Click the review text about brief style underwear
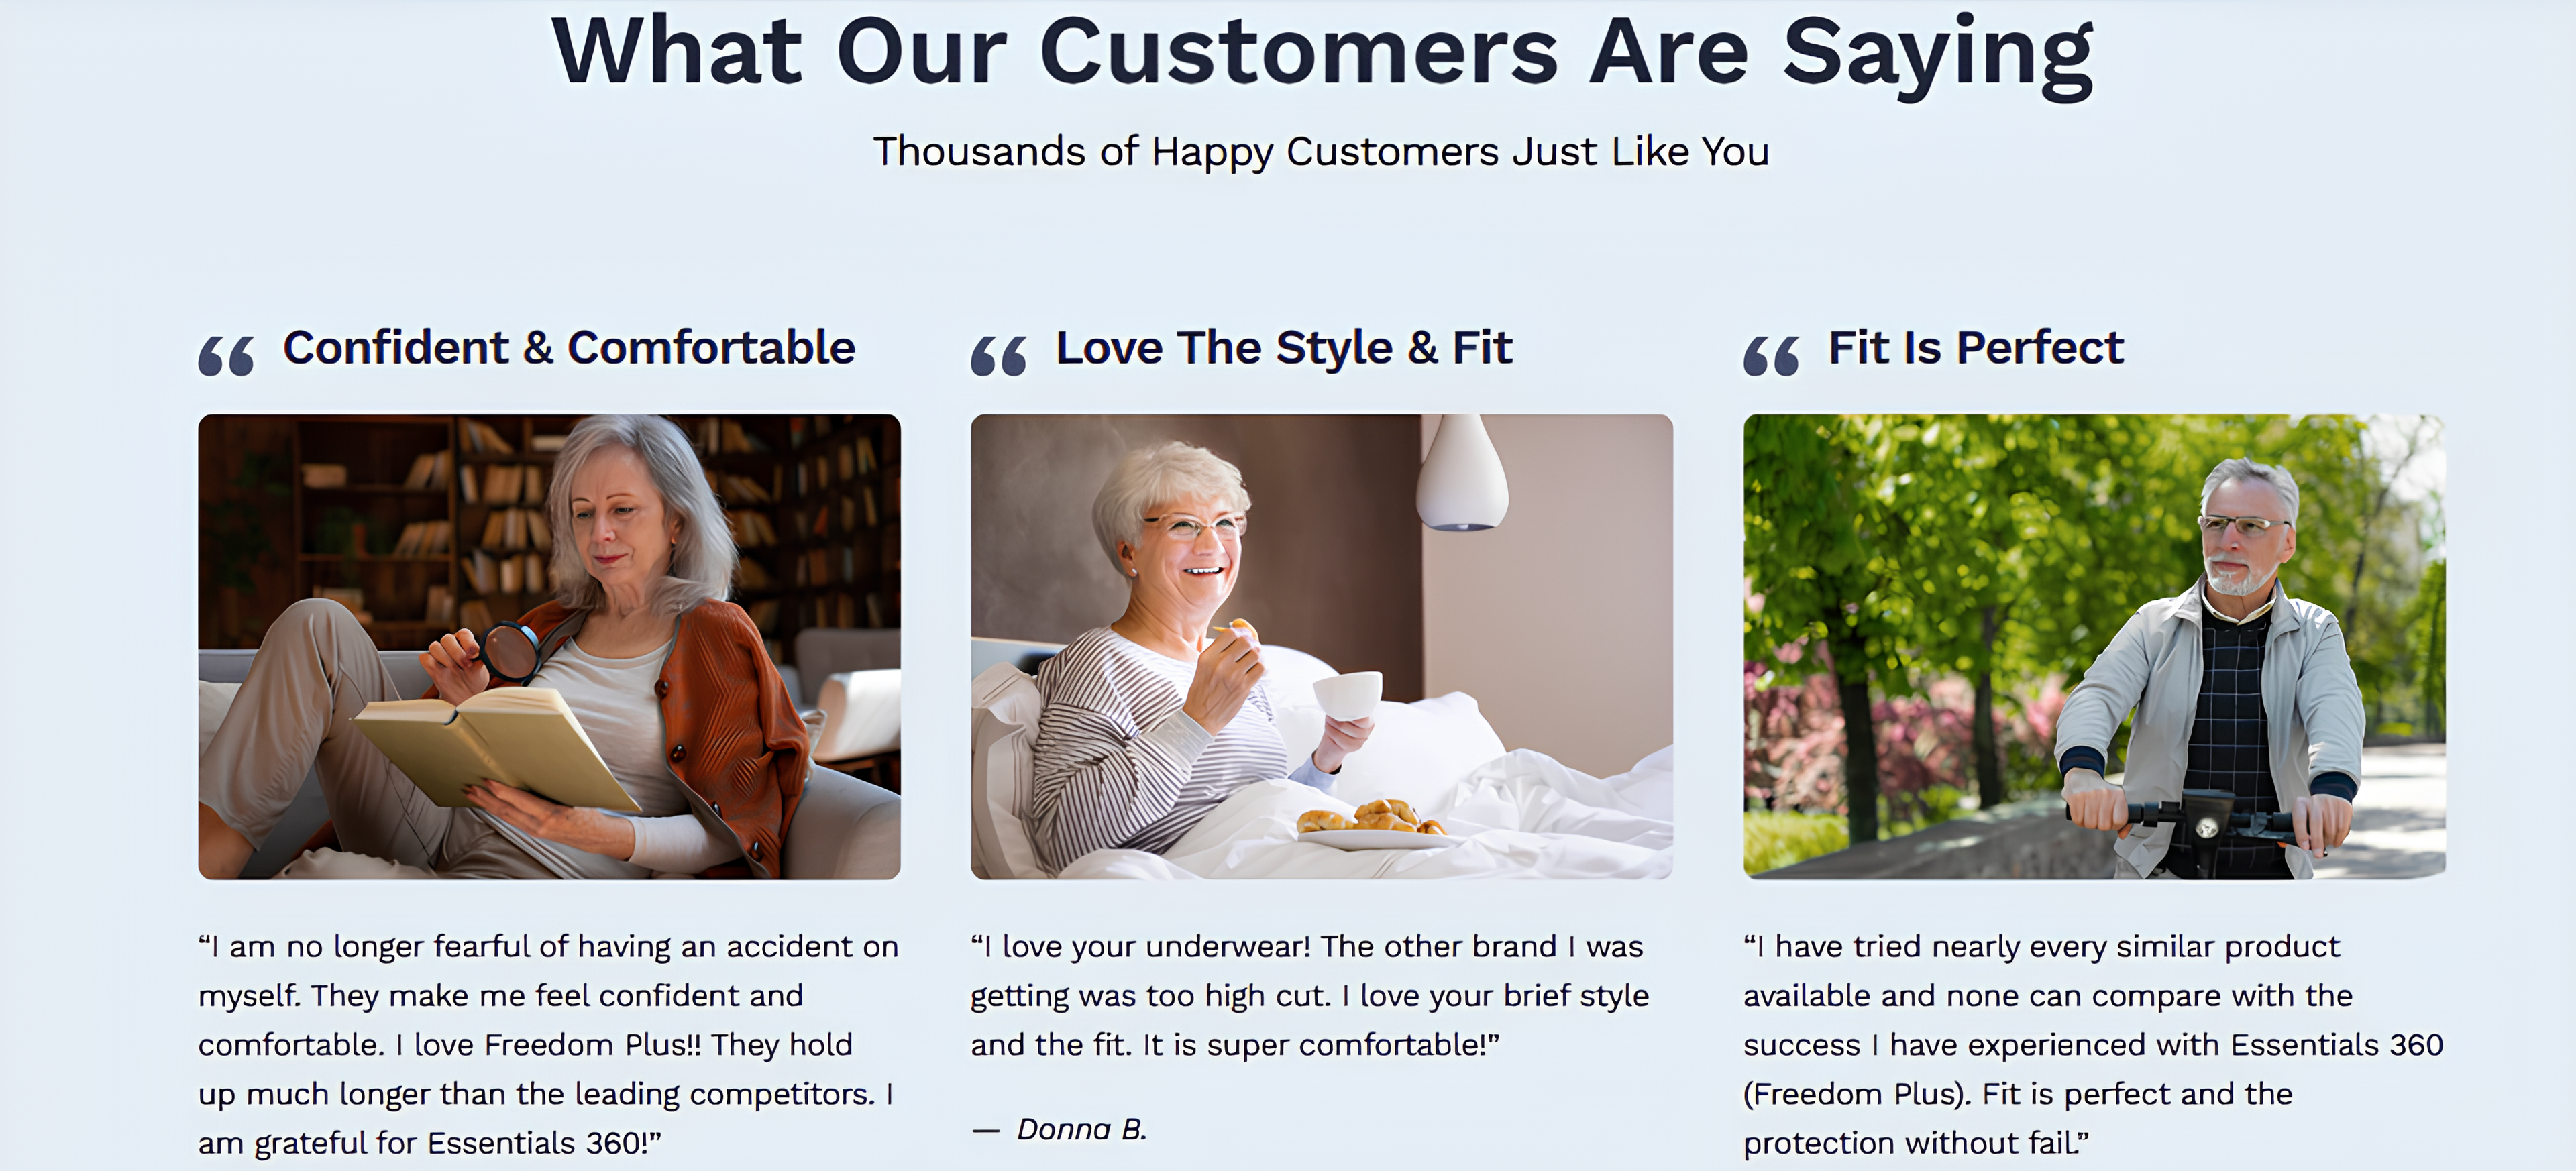This screenshot has width=2576, height=1171. click(1308, 995)
